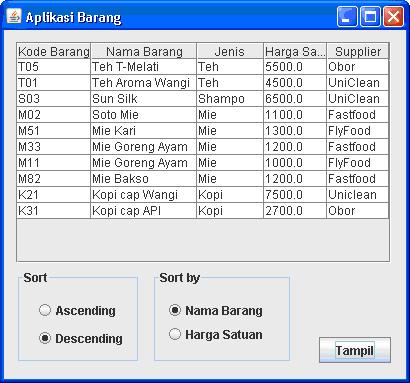Click the Supplier column header
The height and width of the screenshot is (383, 410).
point(358,51)
